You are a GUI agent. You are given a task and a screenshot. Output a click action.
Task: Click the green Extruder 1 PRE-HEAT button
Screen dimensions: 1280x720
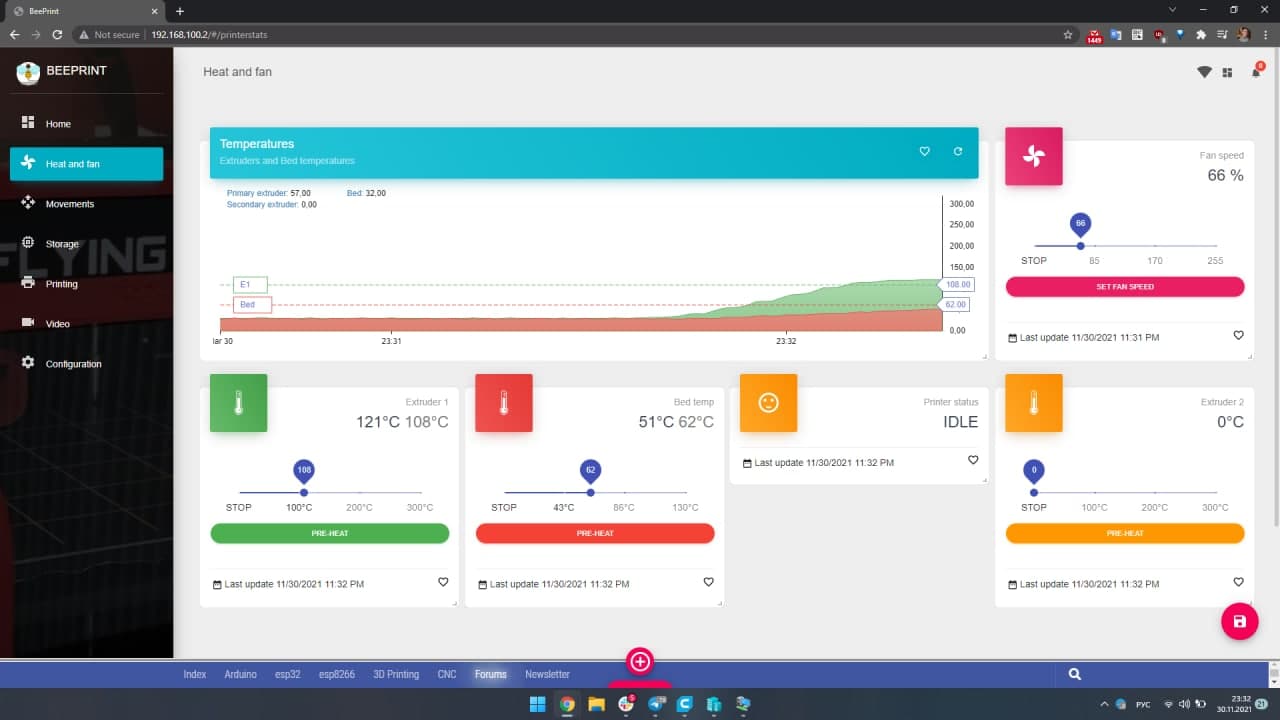(330, 533)
